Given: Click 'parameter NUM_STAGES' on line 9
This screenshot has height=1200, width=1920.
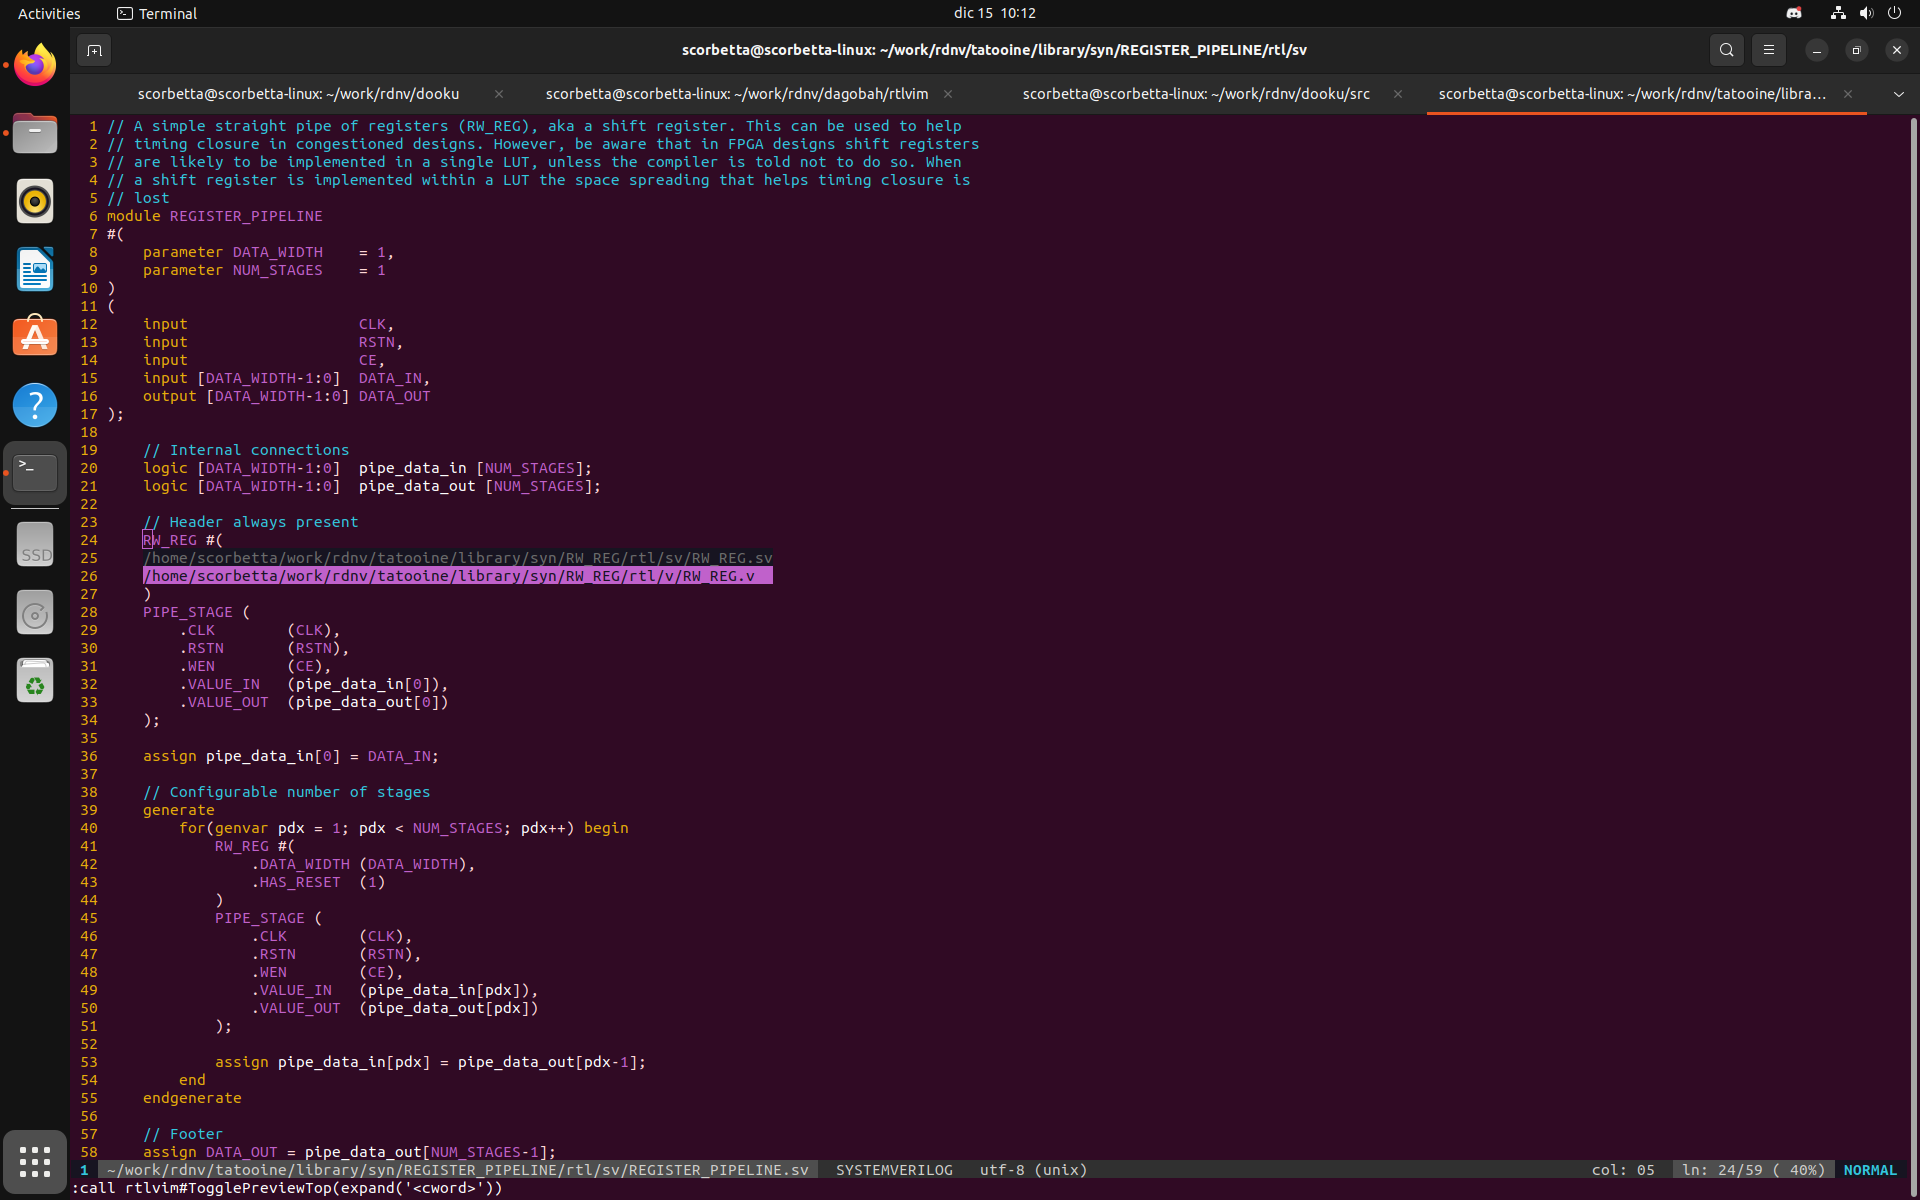Looking at the screenshot, I should [x=232, y=270].
